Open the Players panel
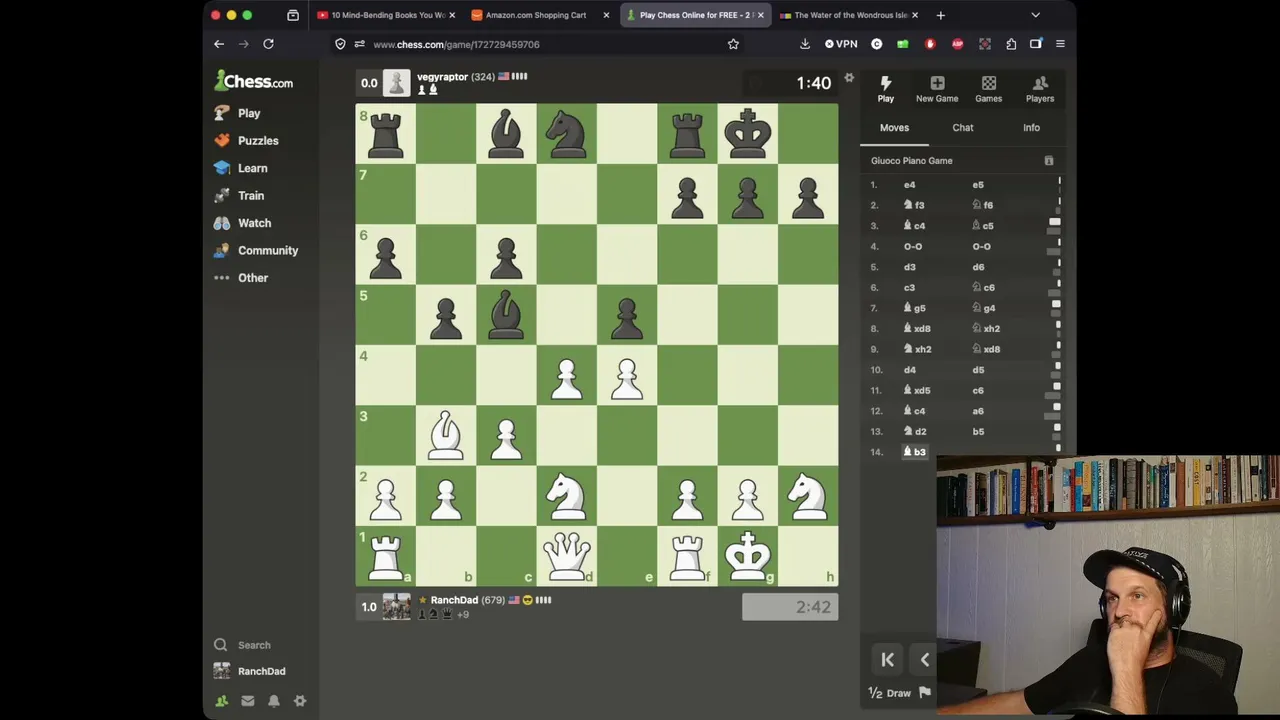The image size is (1280, 720). tap(1040, 89)
